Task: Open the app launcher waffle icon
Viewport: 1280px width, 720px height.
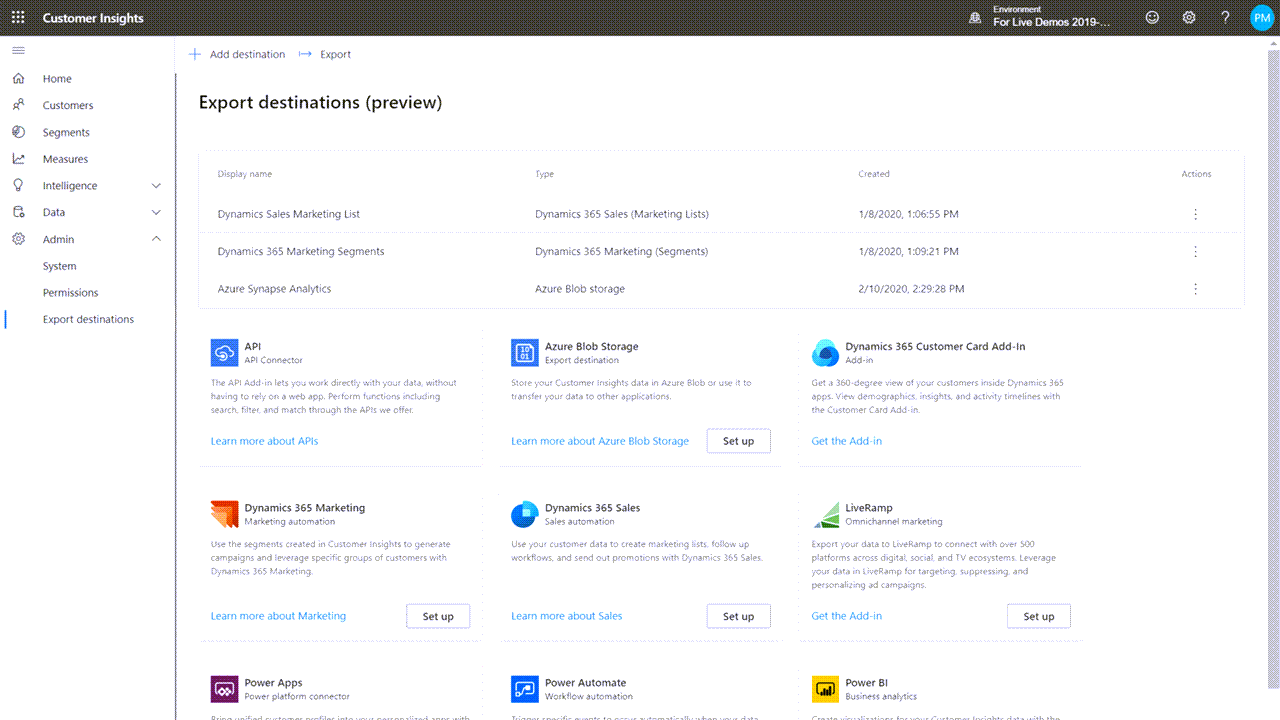Action: pyautogui.click(x=18, y=18)
